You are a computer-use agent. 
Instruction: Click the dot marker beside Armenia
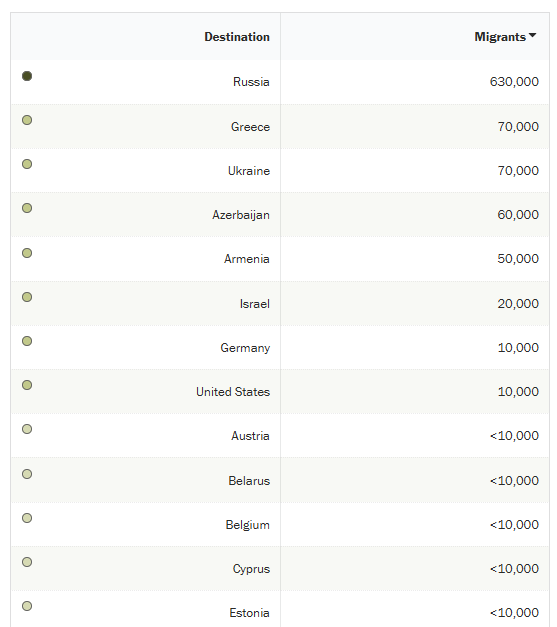pos(27,253)
